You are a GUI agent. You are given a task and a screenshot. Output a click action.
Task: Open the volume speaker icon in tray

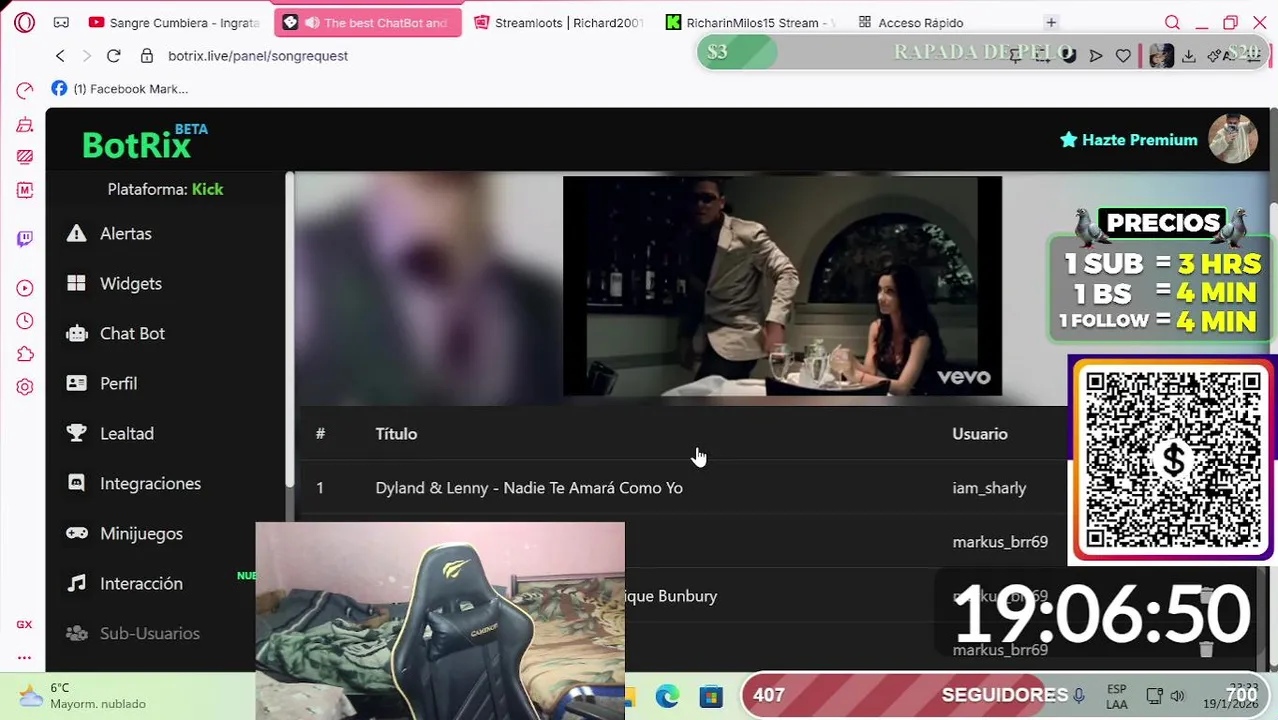click(x=1178, y=696)
